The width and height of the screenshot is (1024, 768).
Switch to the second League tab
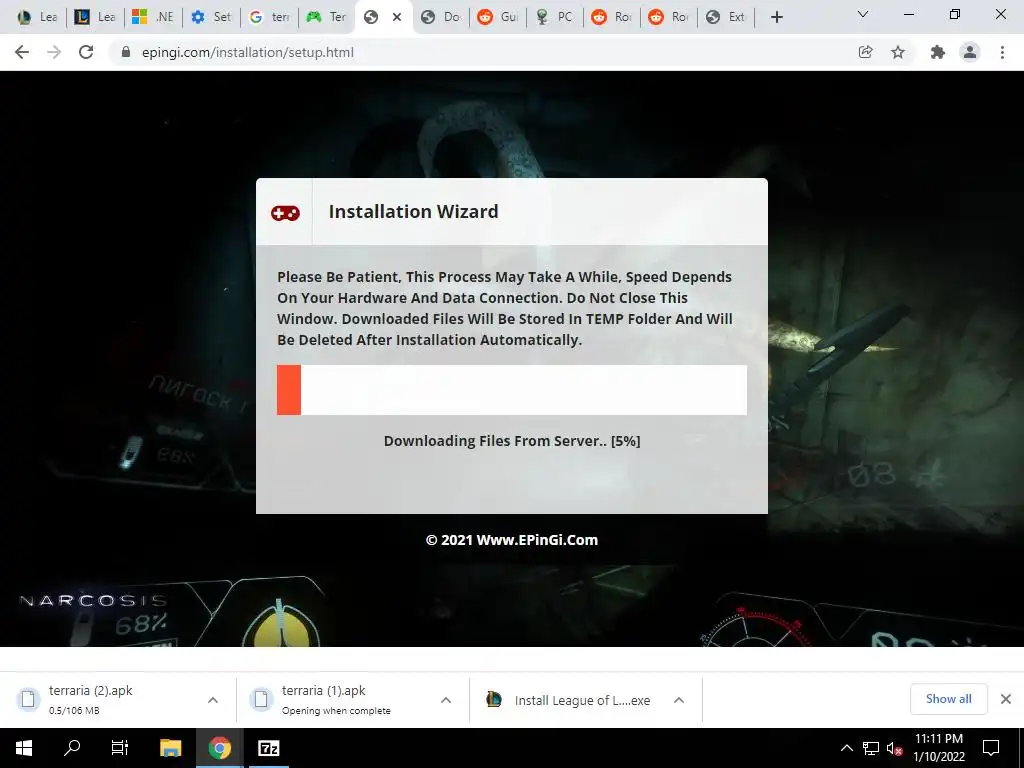95,17
